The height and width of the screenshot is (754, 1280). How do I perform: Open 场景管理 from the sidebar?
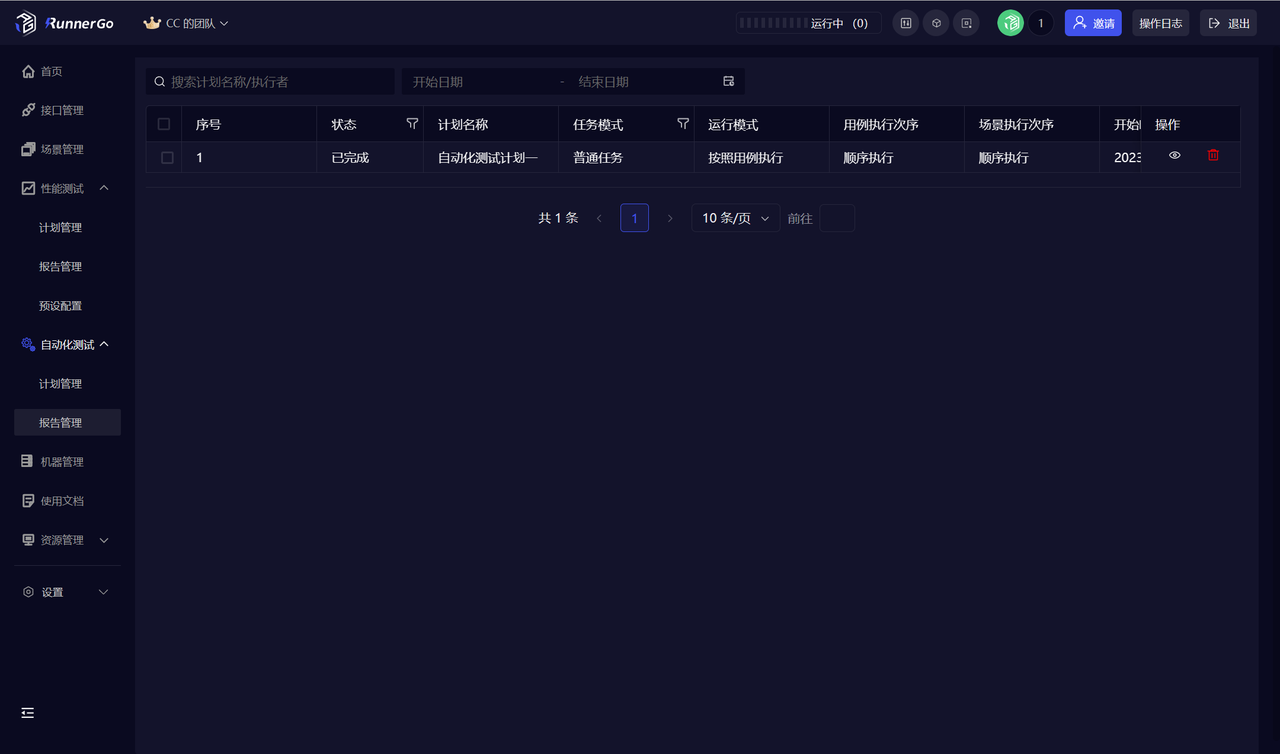point(62,149)
